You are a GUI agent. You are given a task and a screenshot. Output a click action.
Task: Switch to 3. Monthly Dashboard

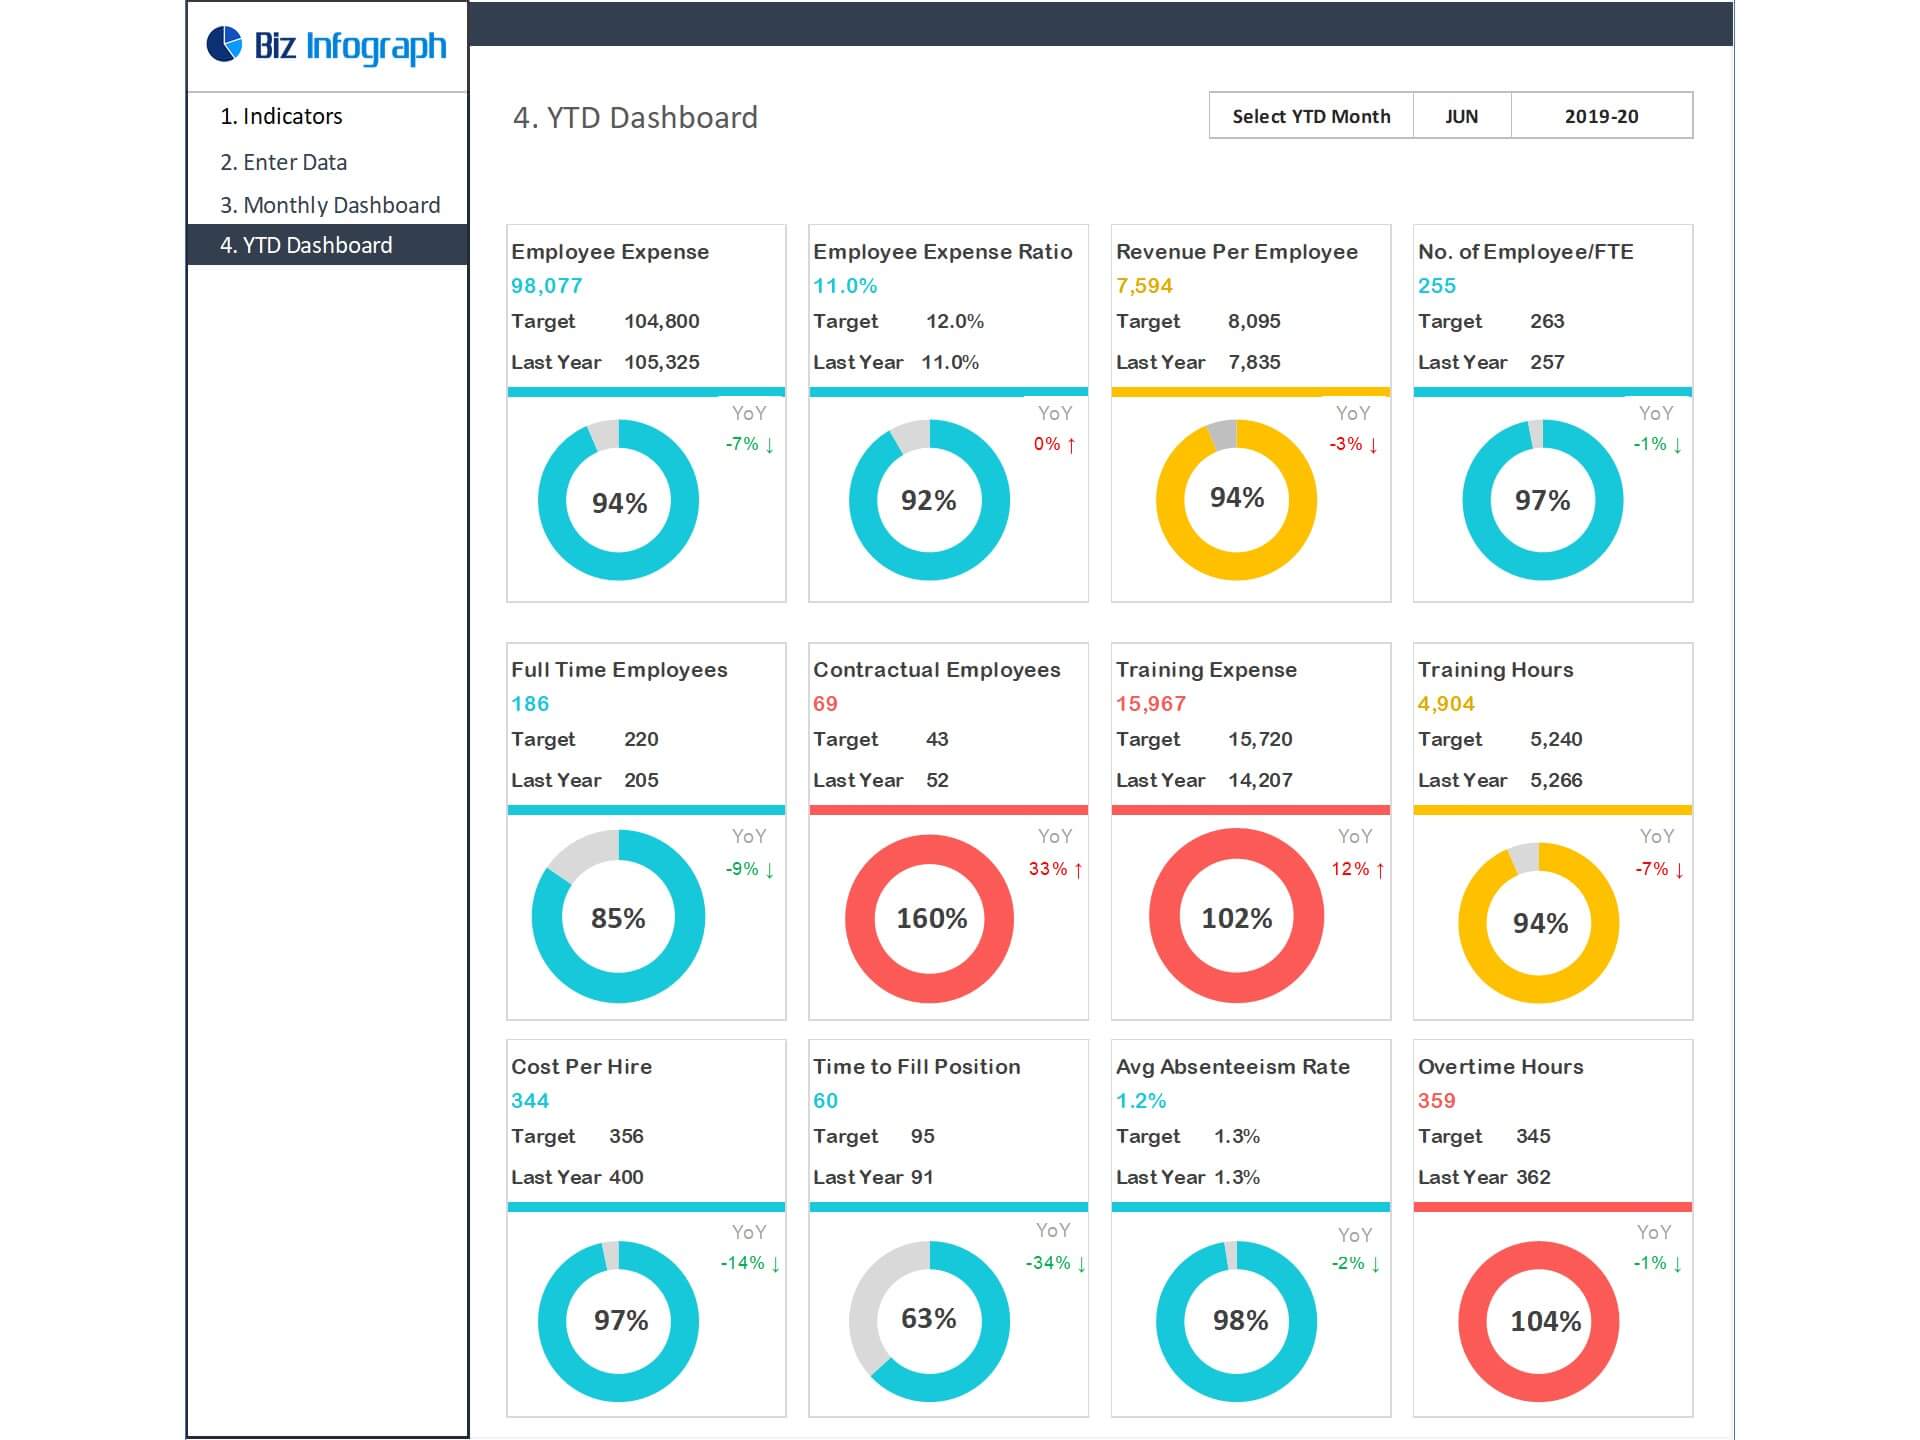pos(330,205)
